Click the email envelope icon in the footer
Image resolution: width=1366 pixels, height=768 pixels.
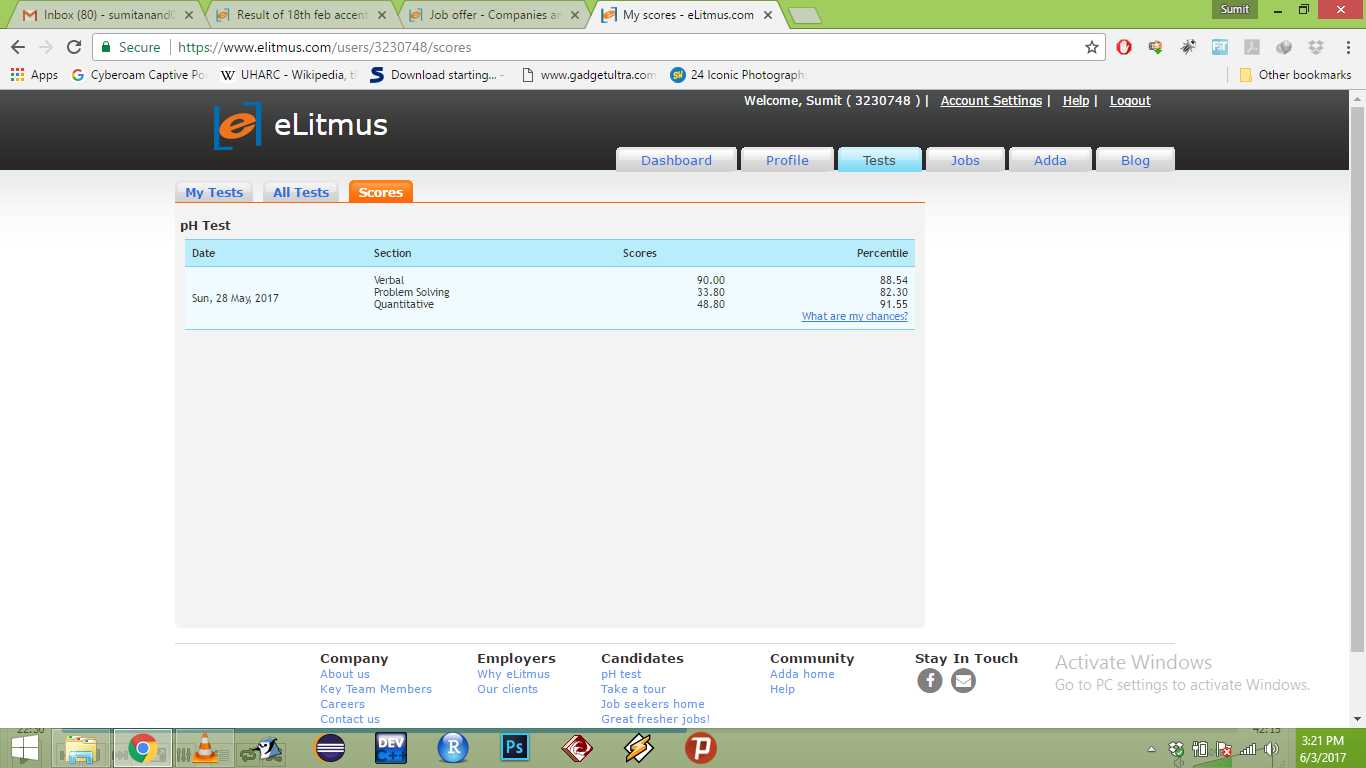coord(963,681)
